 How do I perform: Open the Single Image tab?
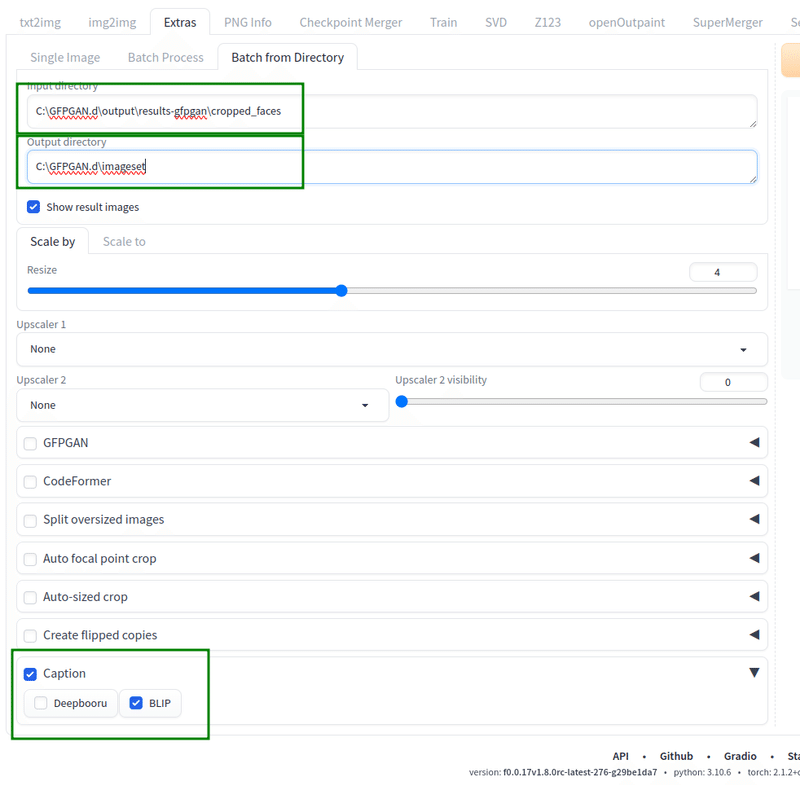pyautogui.click(x=65, y=57)
